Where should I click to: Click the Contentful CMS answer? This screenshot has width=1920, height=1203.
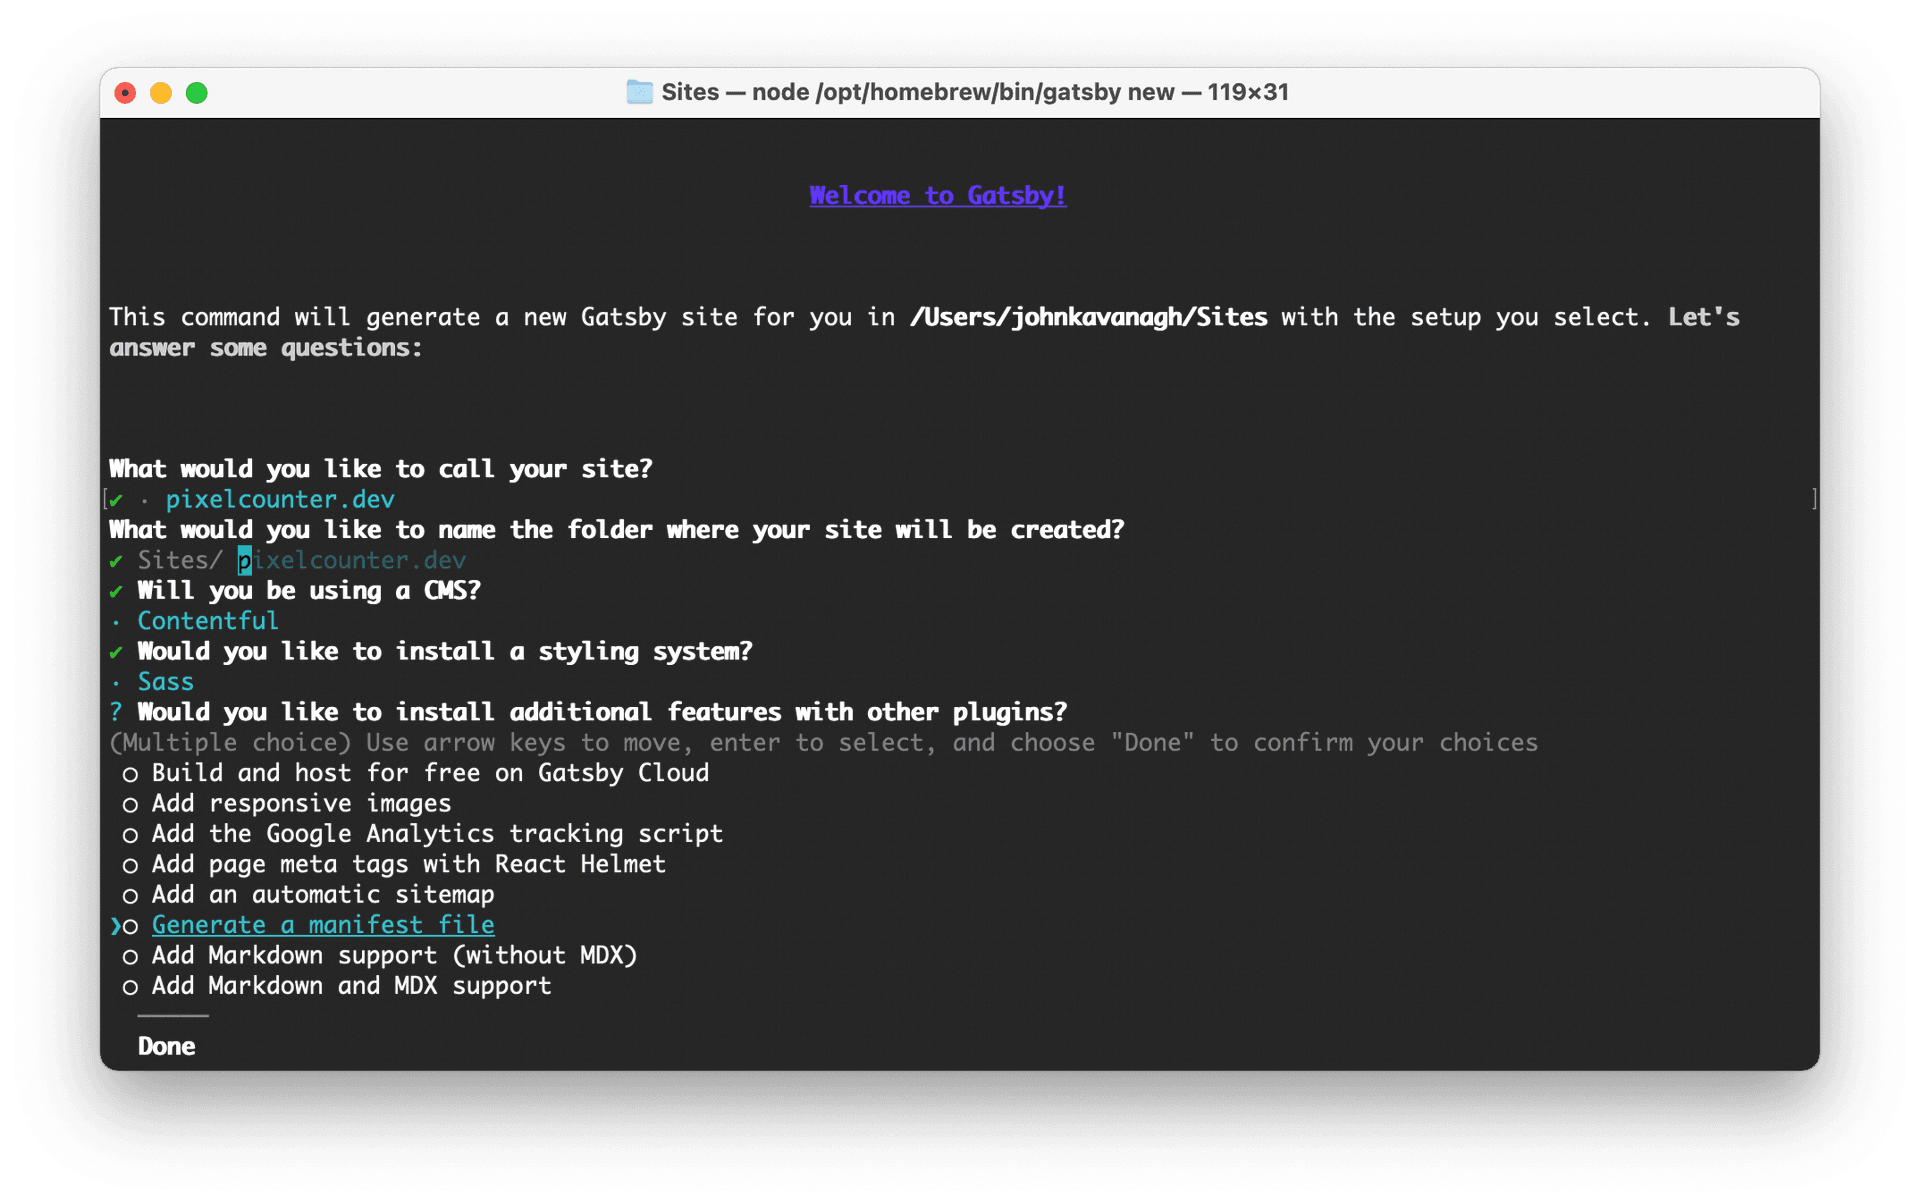click(x=208, y=621)
